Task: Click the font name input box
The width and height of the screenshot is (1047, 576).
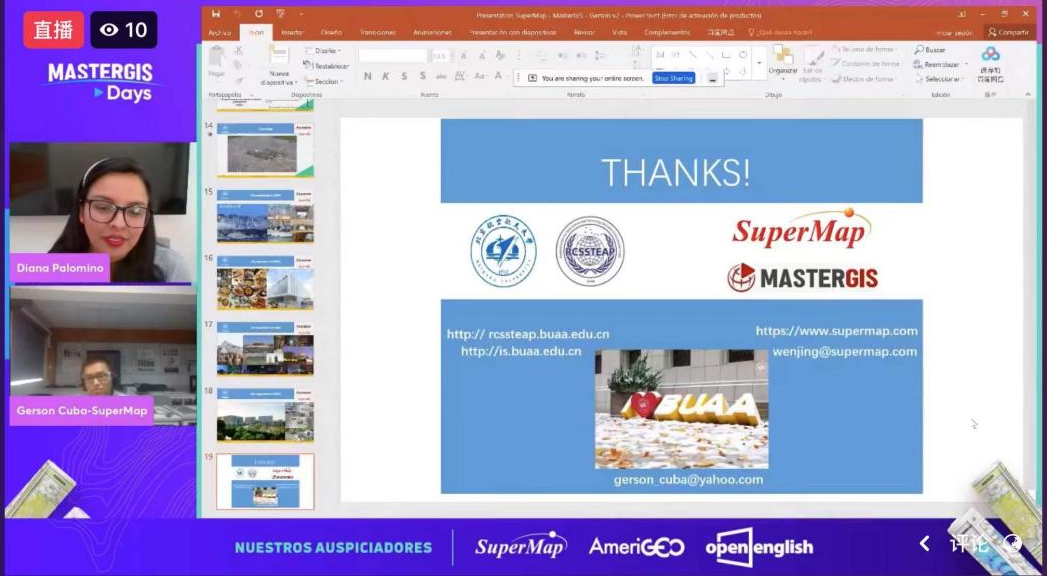Action: (393, 56)
